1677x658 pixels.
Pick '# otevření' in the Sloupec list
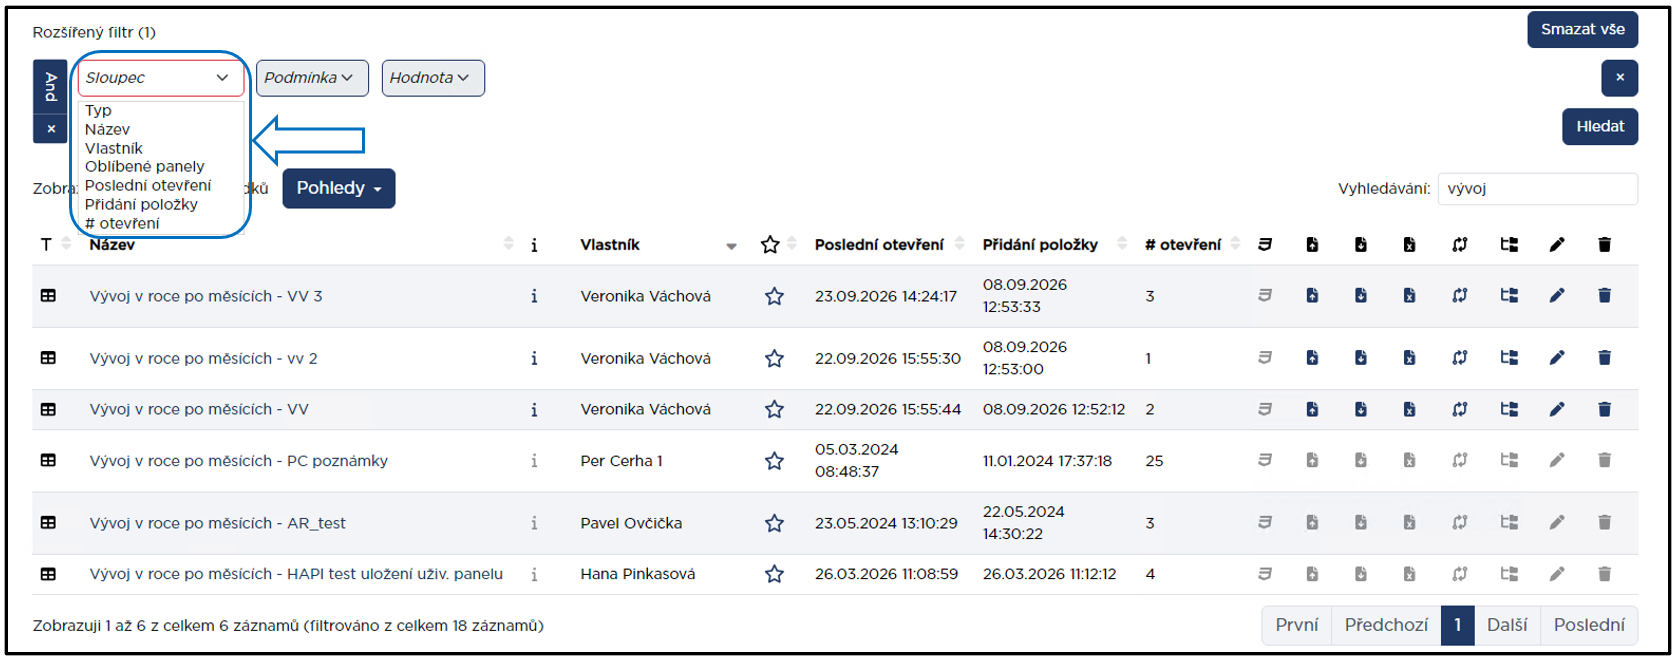tap(122, 224)
